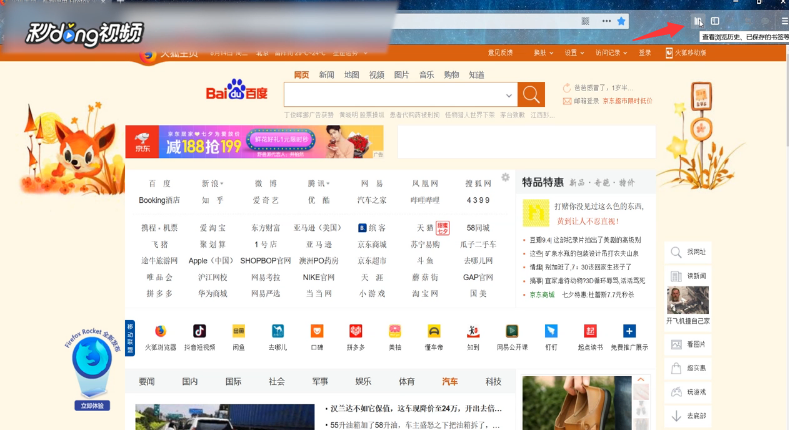This screenshot has width=789, height=430.
Task: Click the blue 移动联盟 side tab
Action: [130, 338]
